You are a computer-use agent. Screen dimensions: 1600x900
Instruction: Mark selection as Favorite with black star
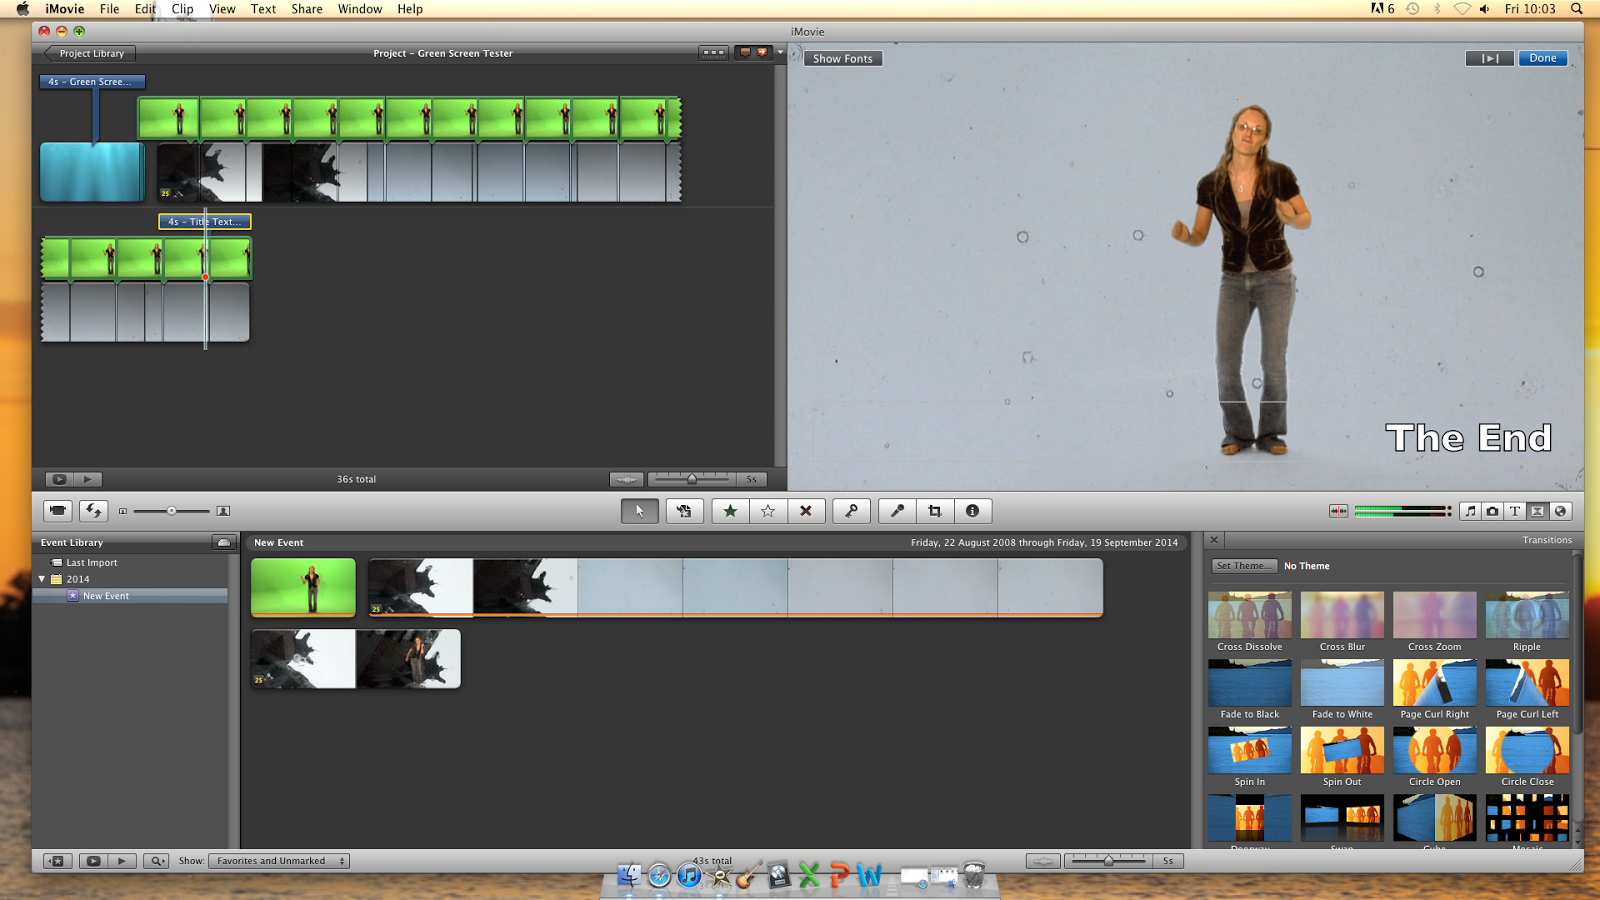[x=730, y=511]
